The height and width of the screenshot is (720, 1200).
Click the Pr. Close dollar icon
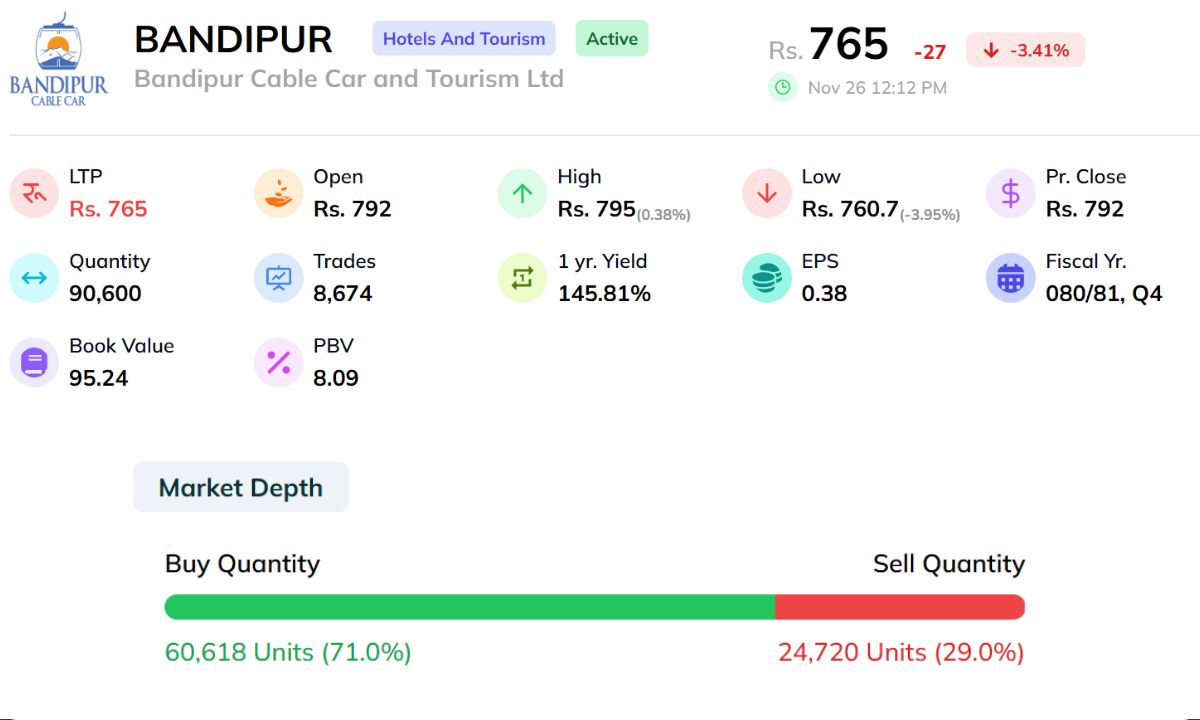click(1011, 193)
